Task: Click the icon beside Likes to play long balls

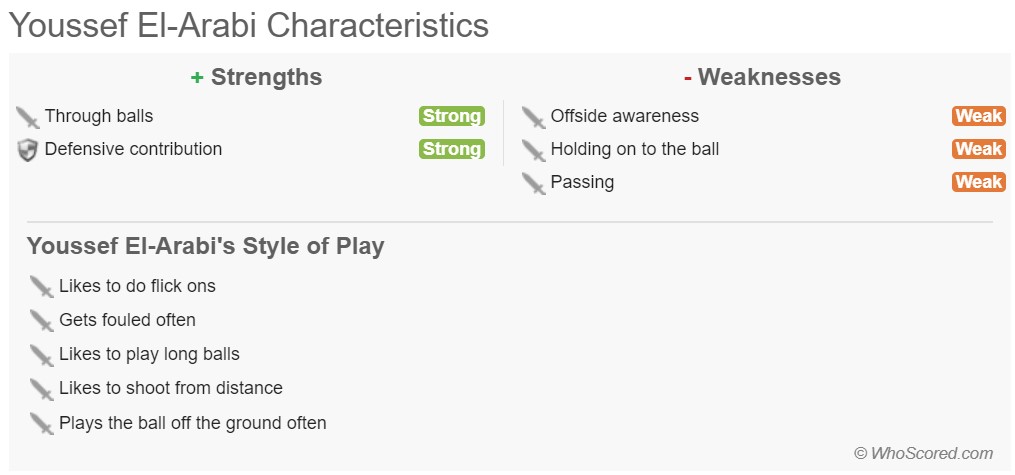Action: 41,355
